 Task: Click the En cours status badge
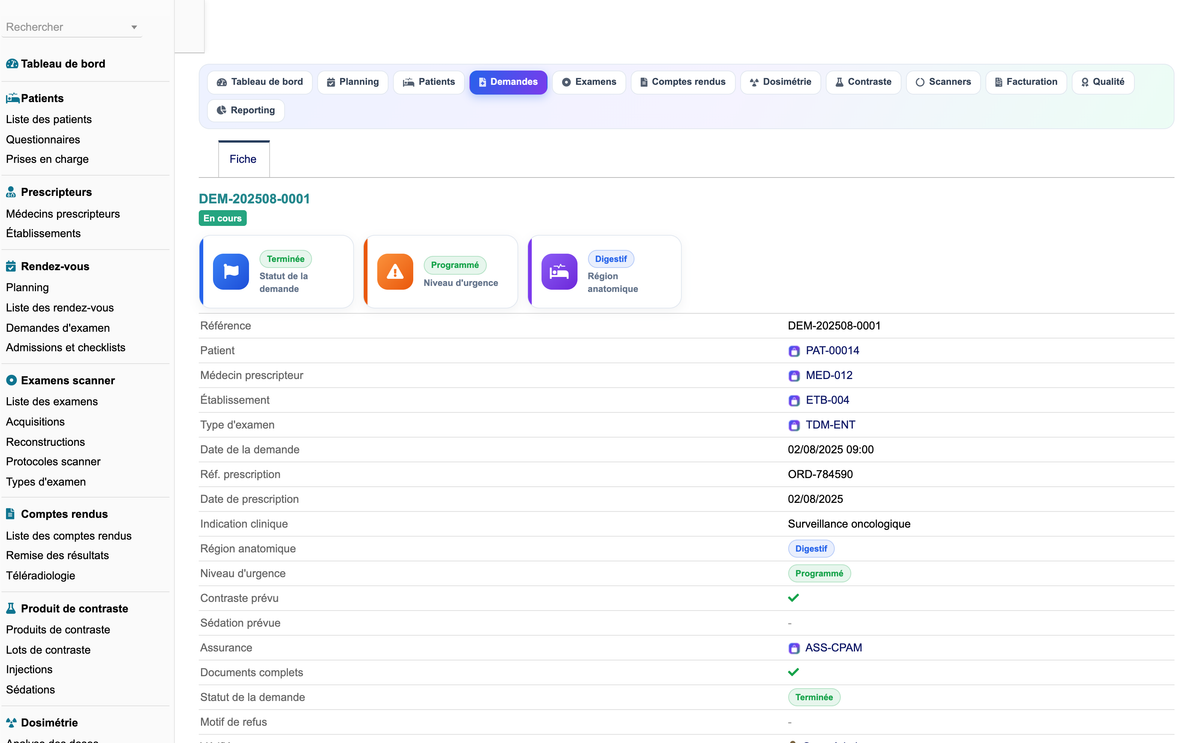click(223, 218)
